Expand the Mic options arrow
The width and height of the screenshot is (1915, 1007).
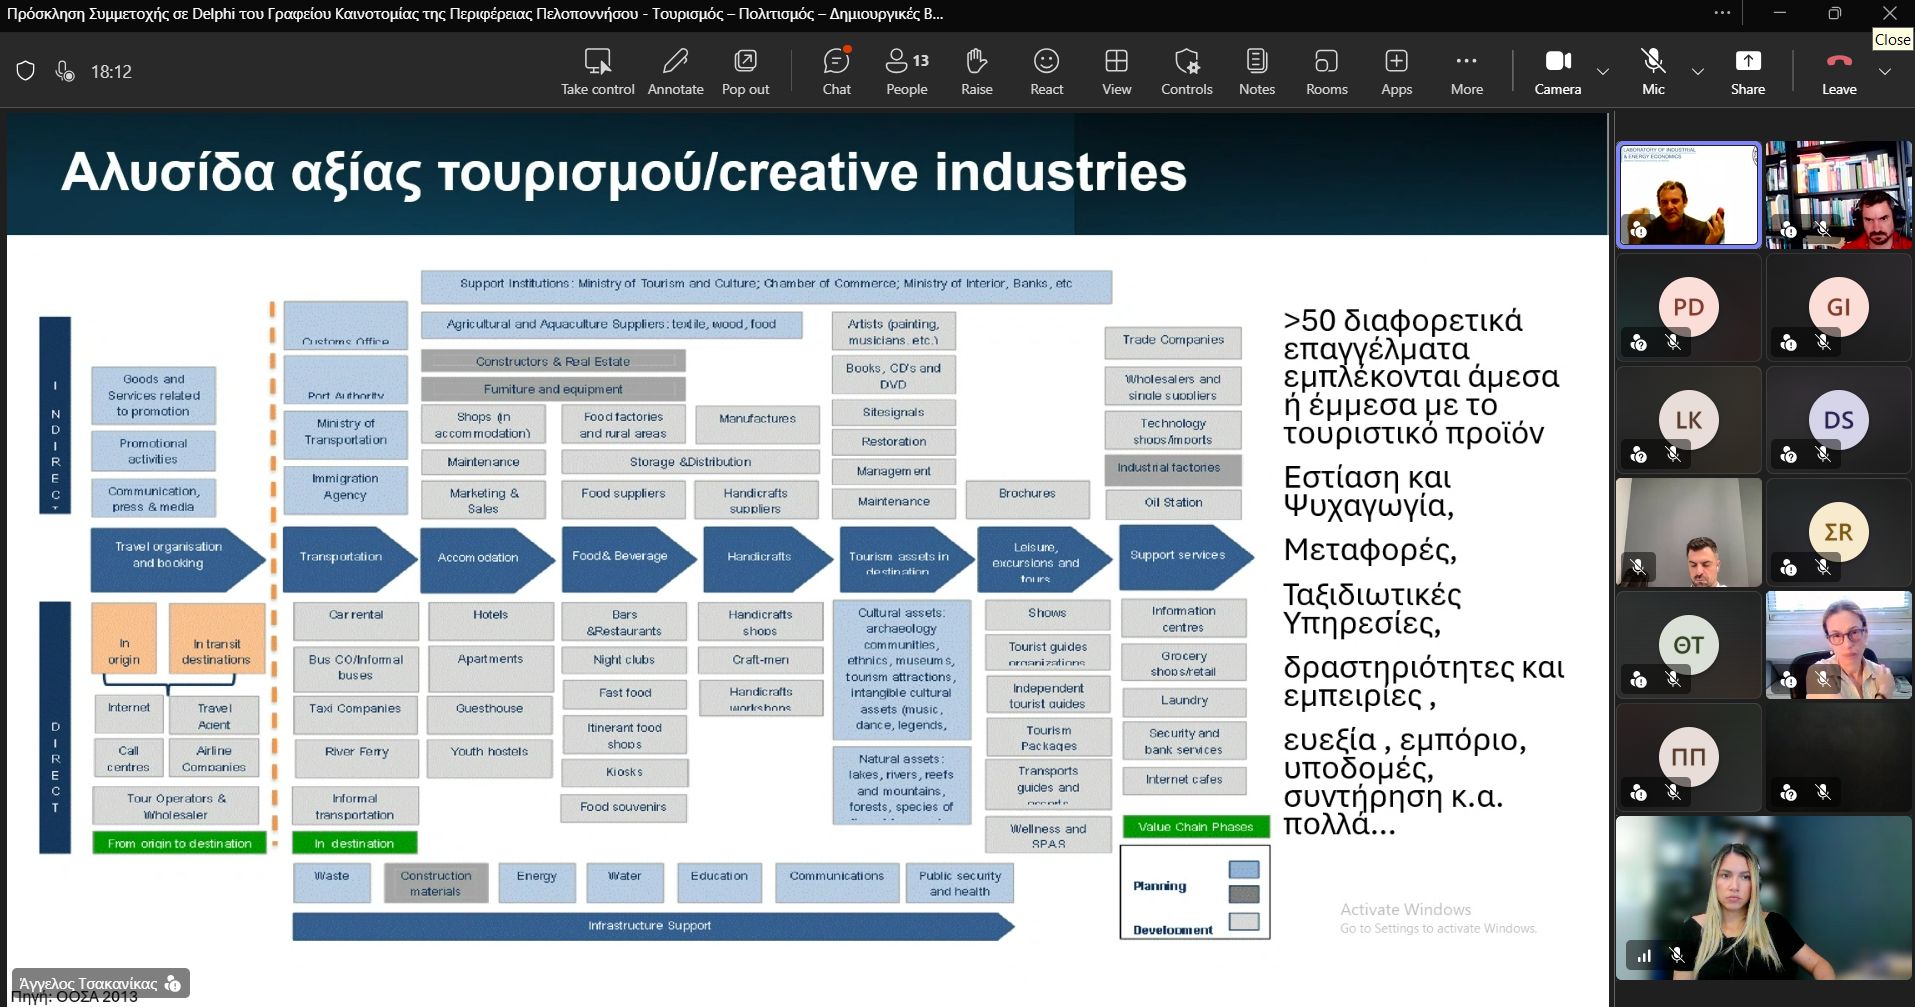coord(1697,71)
